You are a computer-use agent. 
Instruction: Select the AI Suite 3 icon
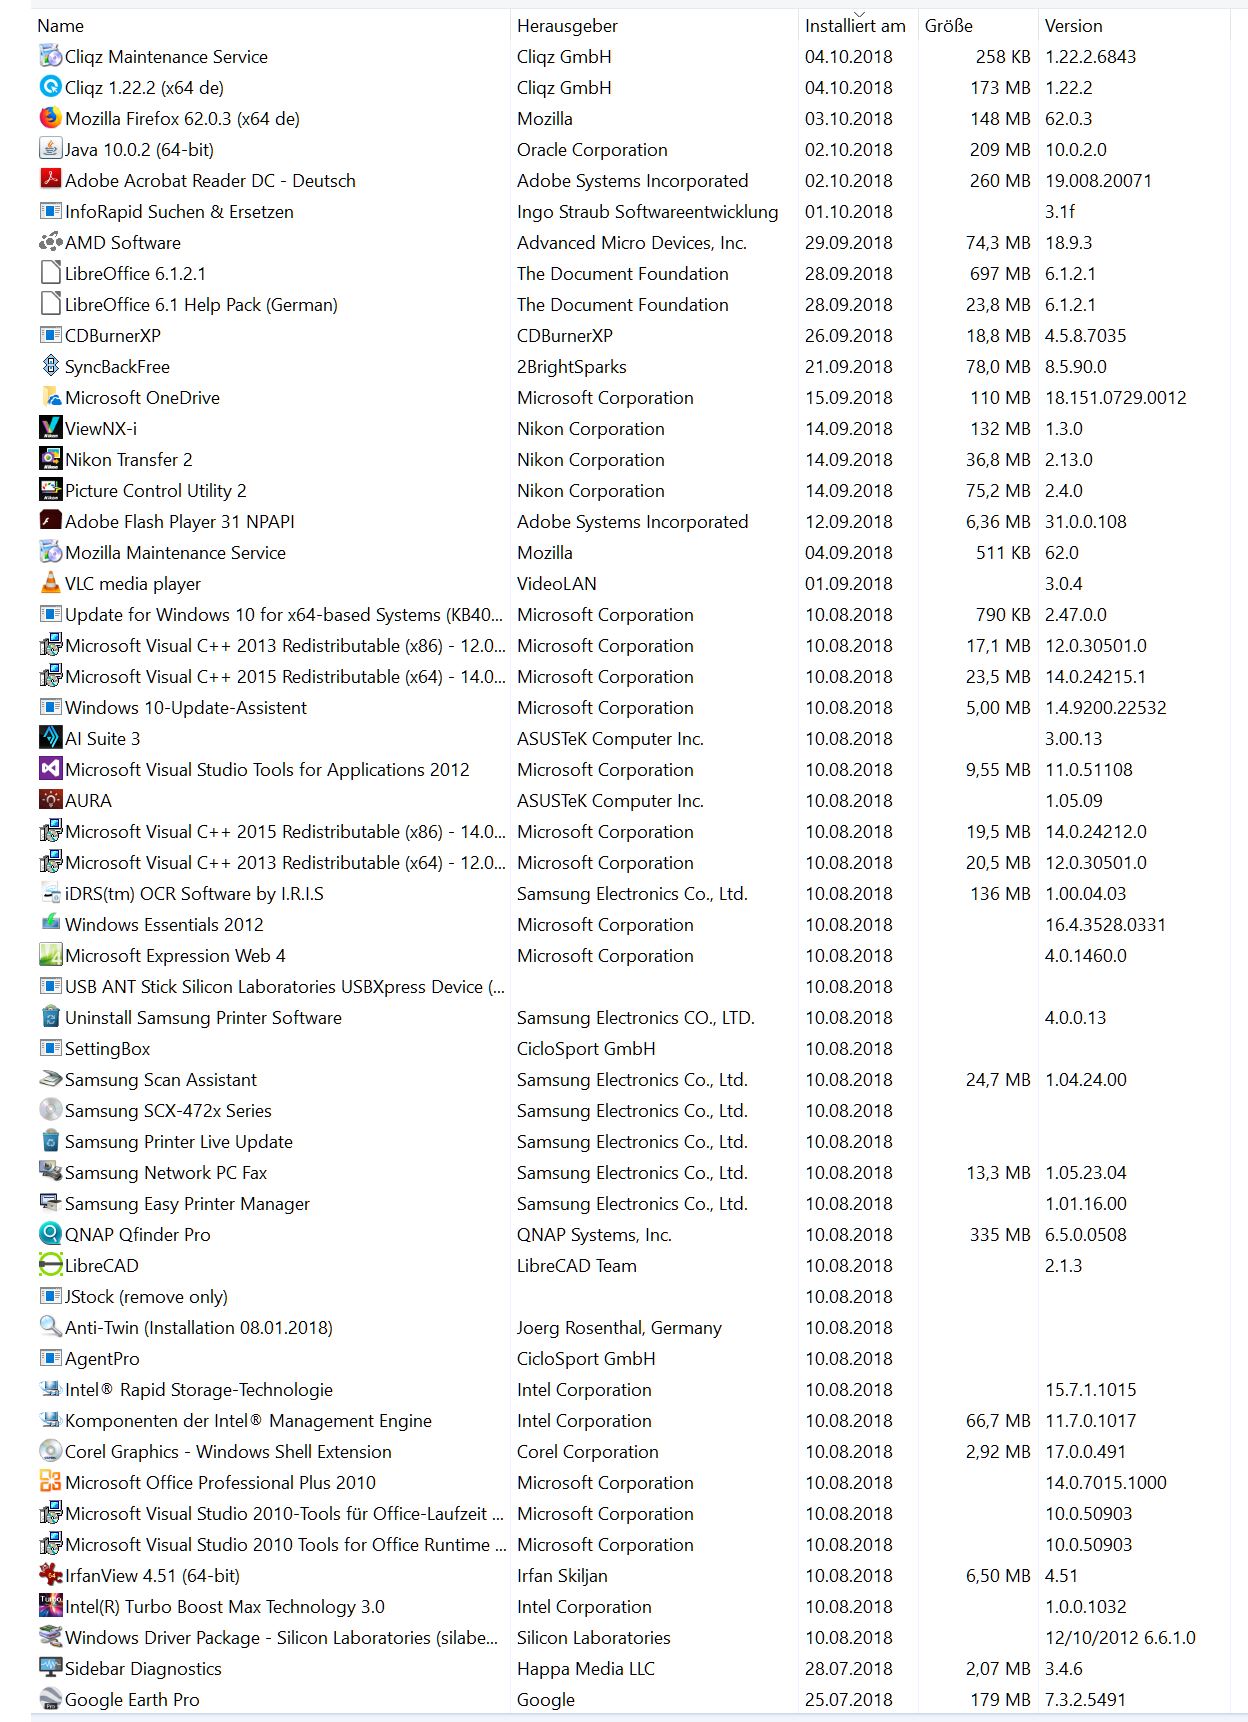50,738
